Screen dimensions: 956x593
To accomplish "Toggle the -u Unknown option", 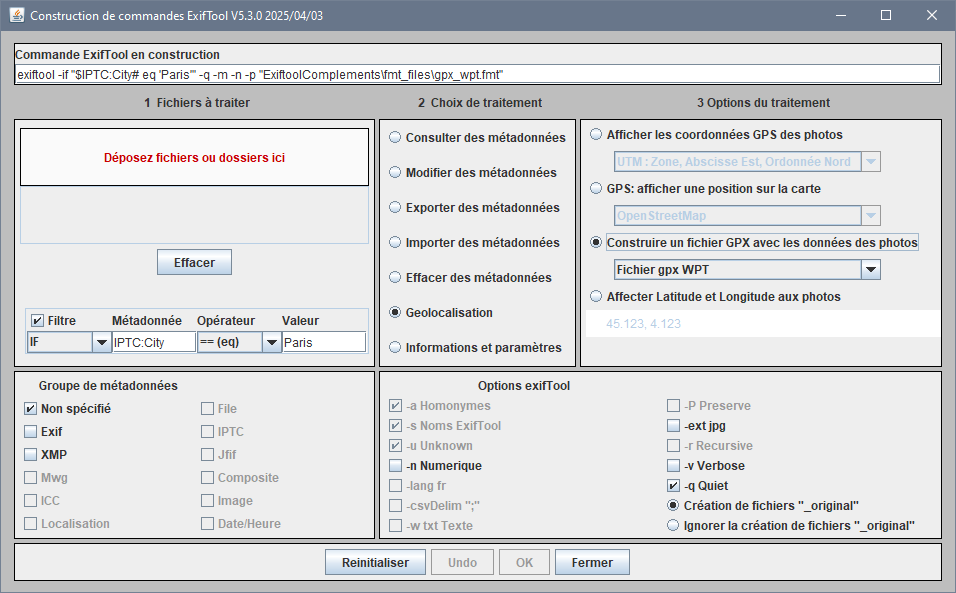I will click(396, 446).
